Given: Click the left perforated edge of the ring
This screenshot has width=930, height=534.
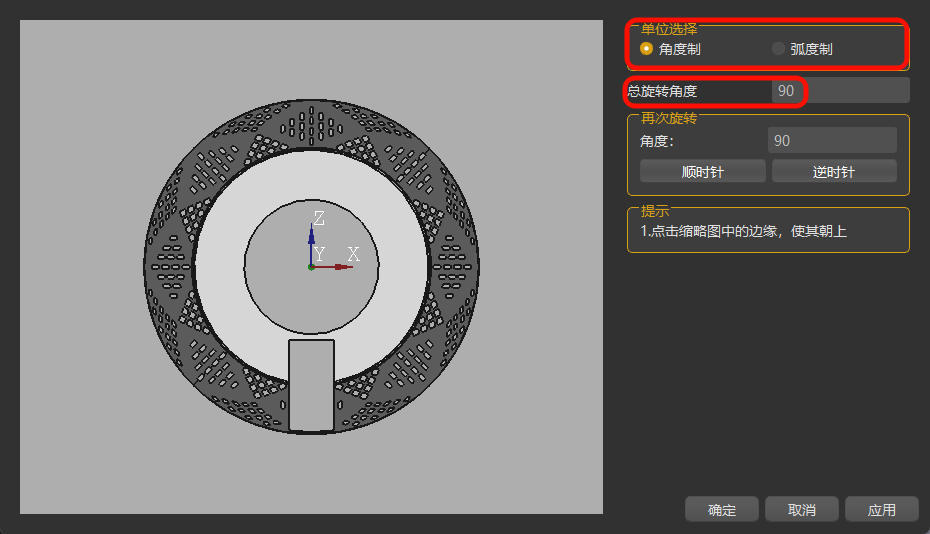Looking at the screenshot, I should point(169,267).
